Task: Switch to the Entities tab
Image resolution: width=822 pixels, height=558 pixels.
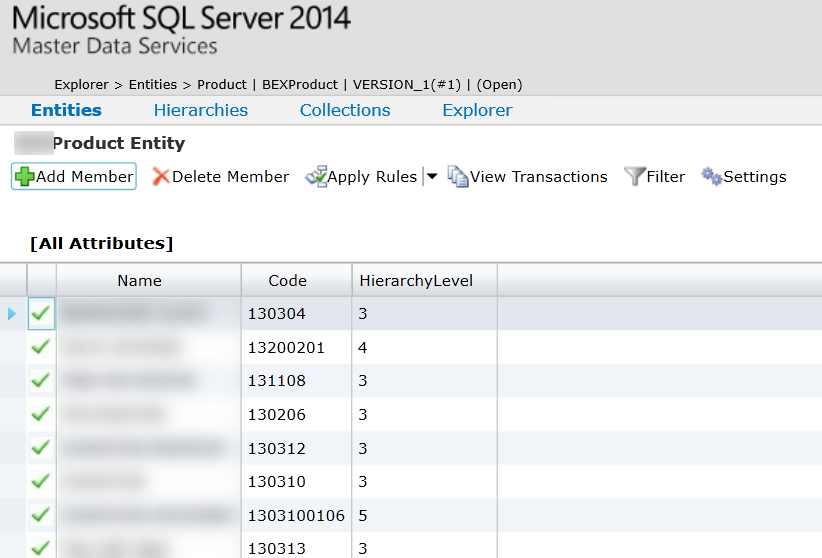Action: [66, 110]
